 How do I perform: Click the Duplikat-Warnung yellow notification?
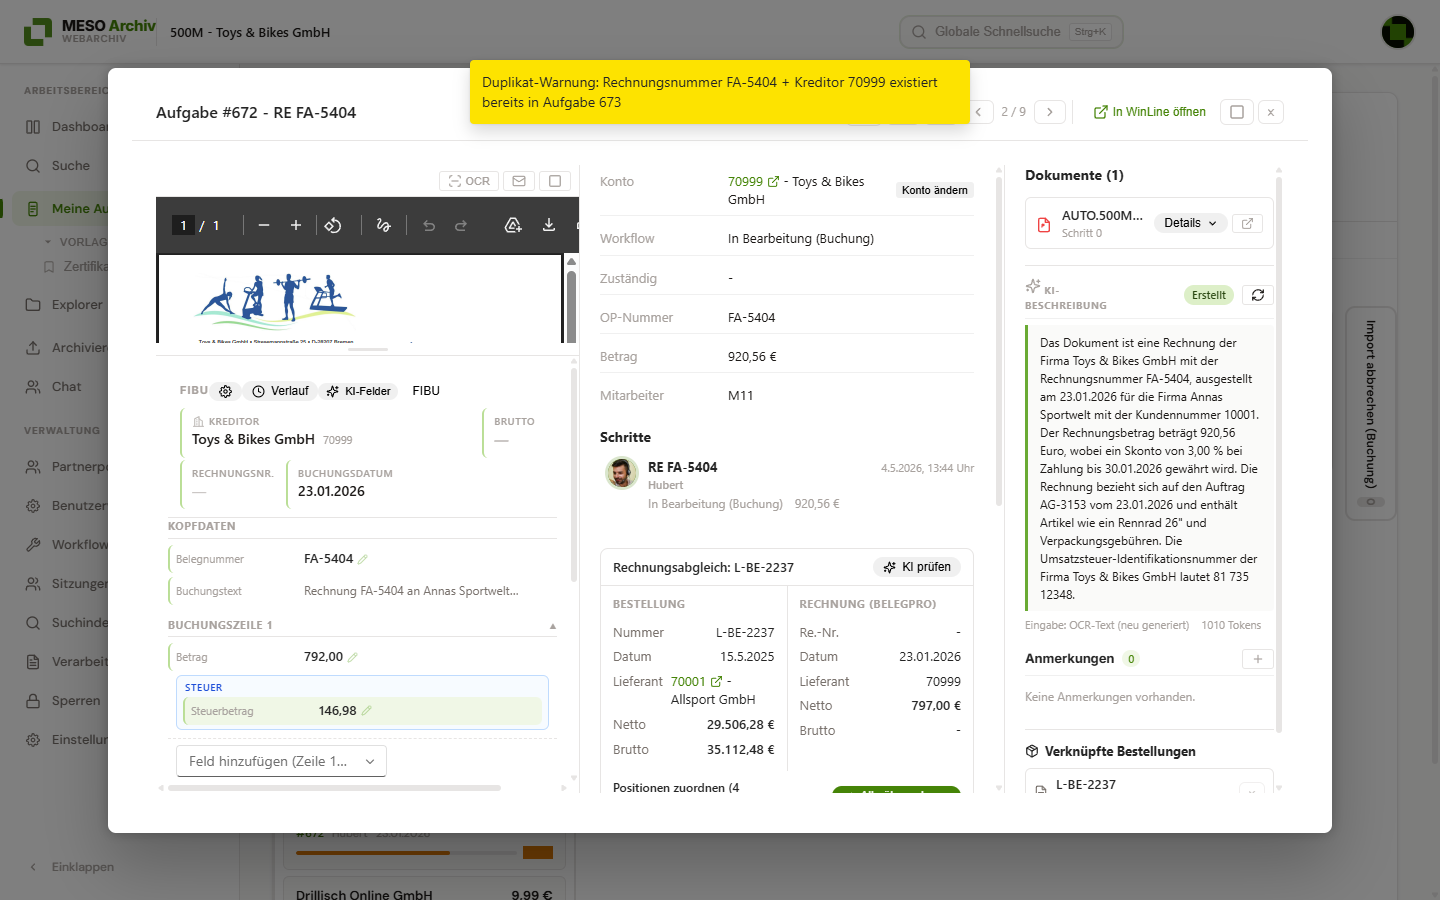720,92
